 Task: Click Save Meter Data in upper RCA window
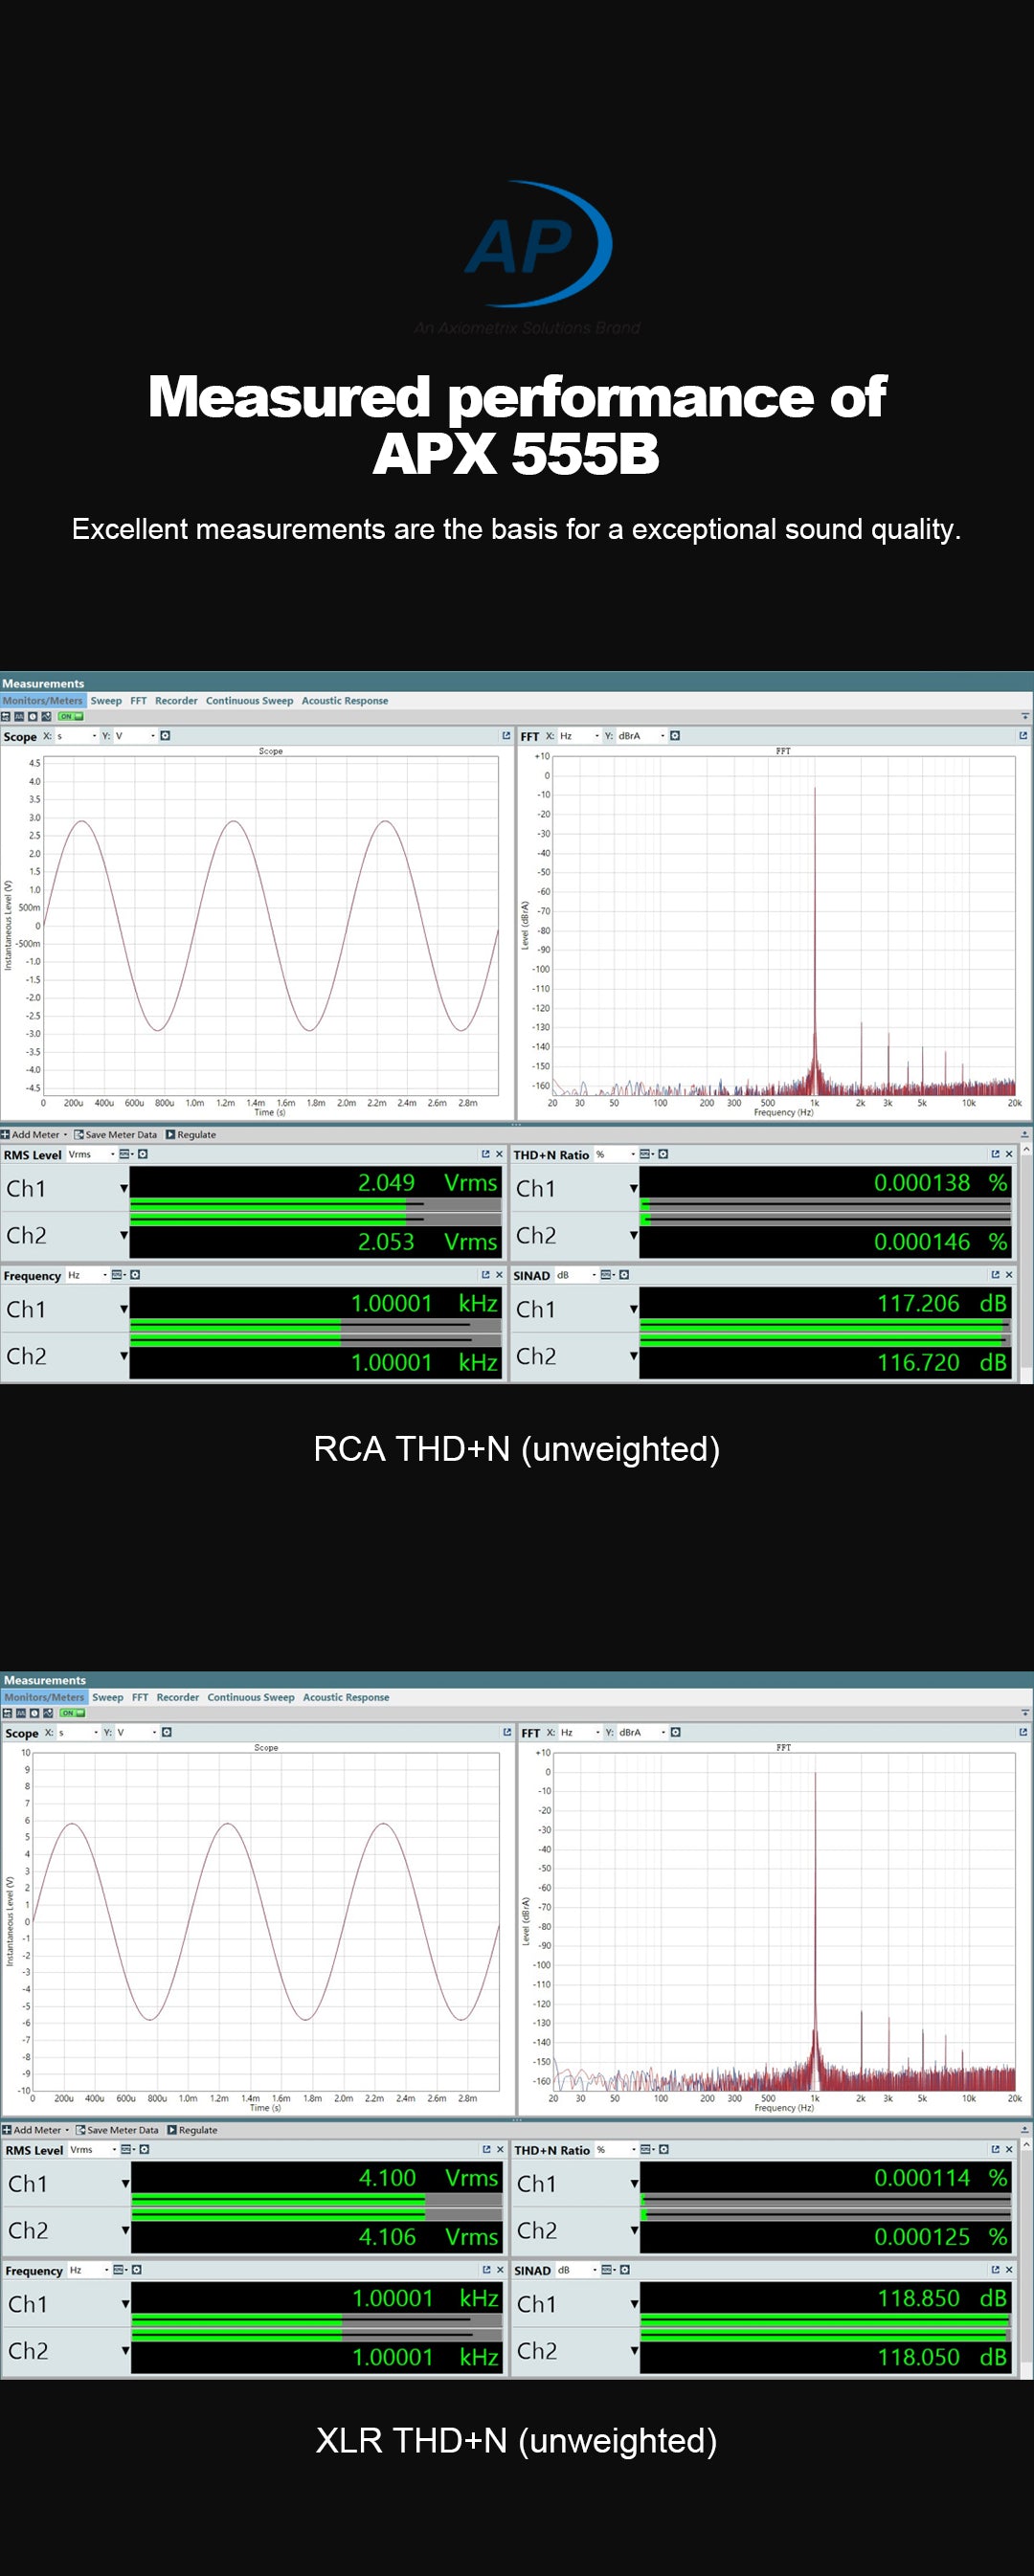click(116, 1135)
